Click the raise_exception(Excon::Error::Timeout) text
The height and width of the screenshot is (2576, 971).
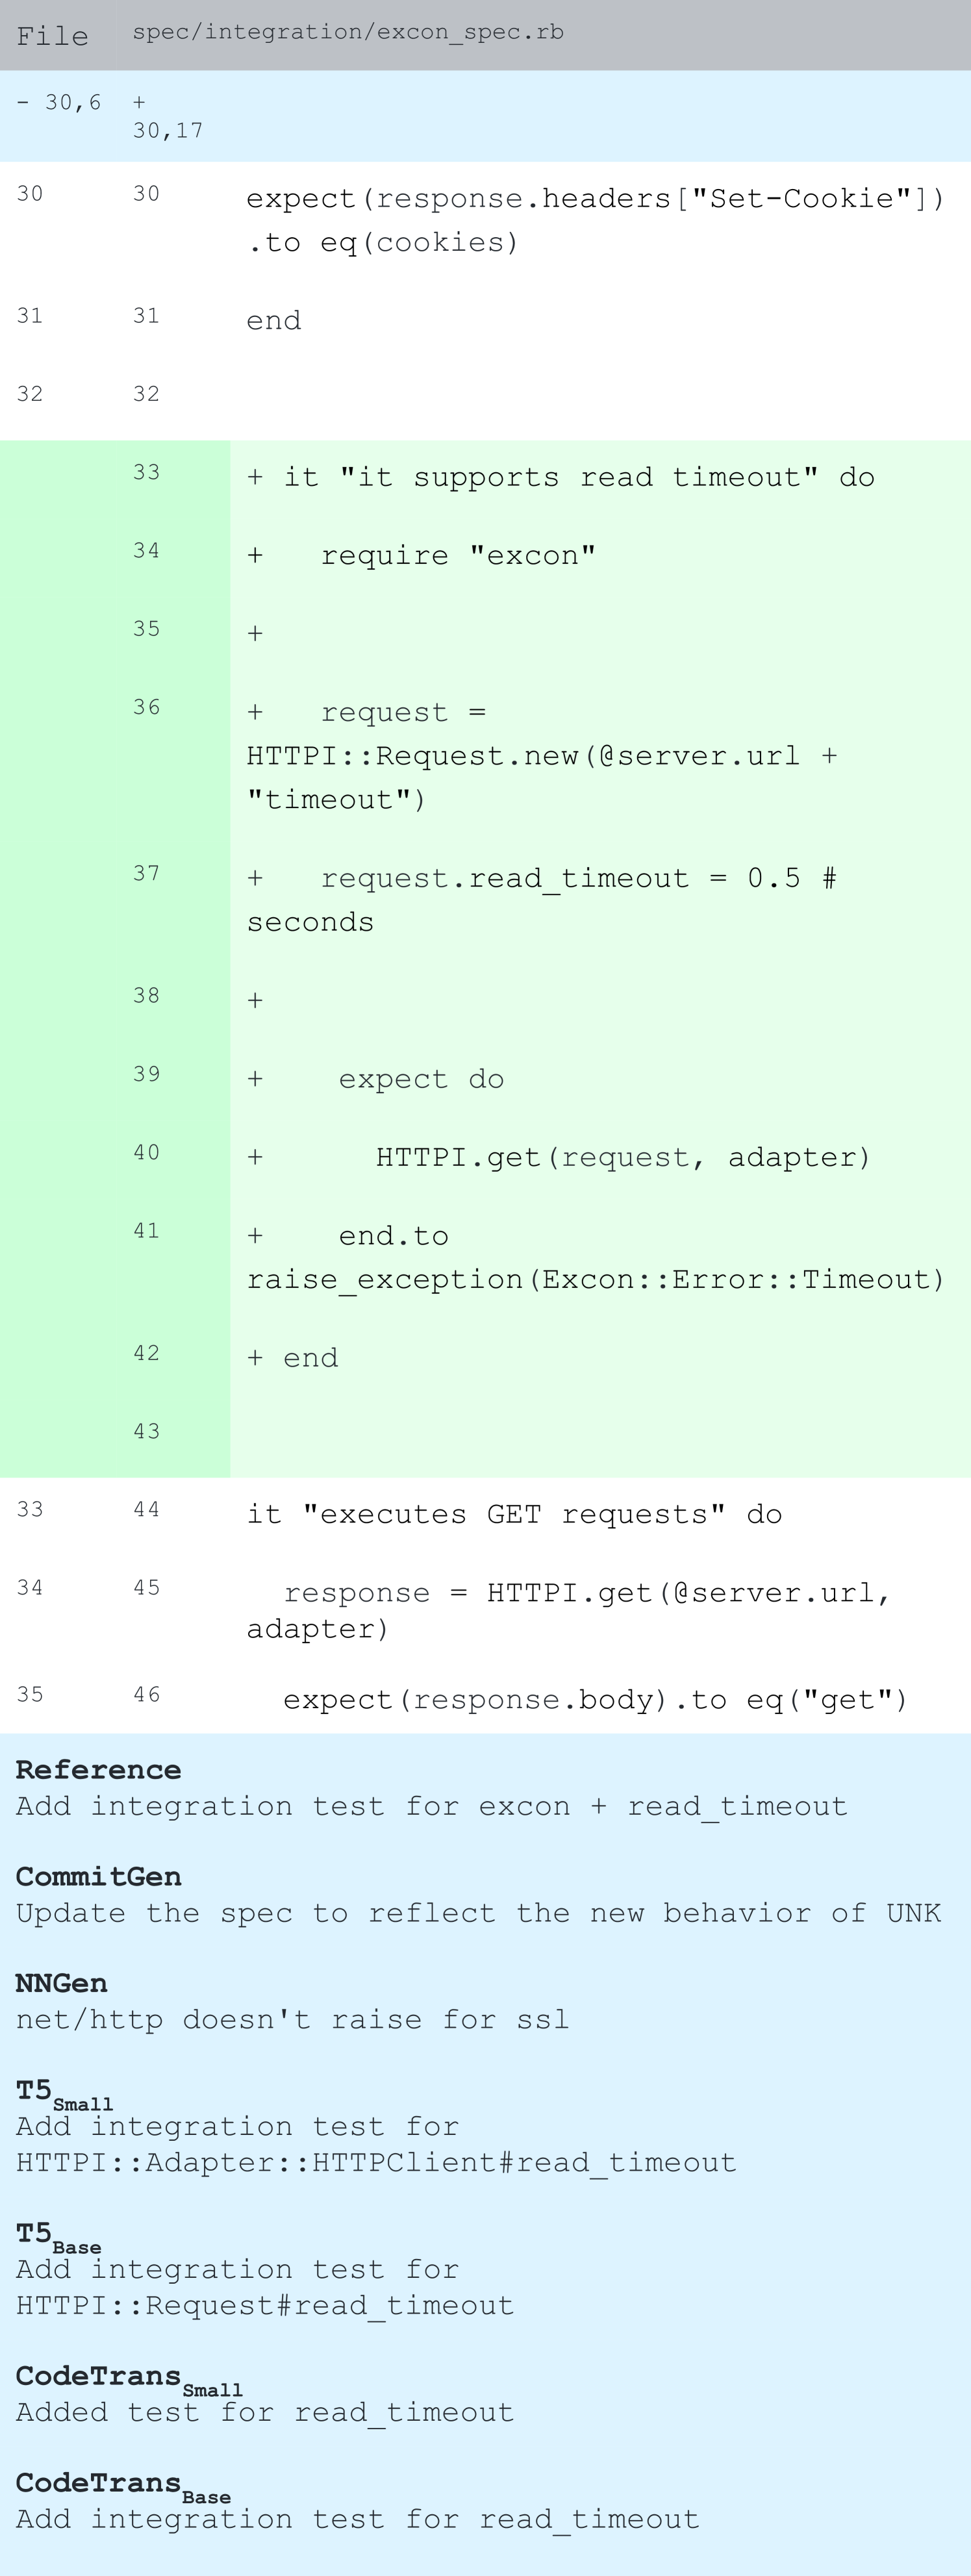pos(595,1279)
